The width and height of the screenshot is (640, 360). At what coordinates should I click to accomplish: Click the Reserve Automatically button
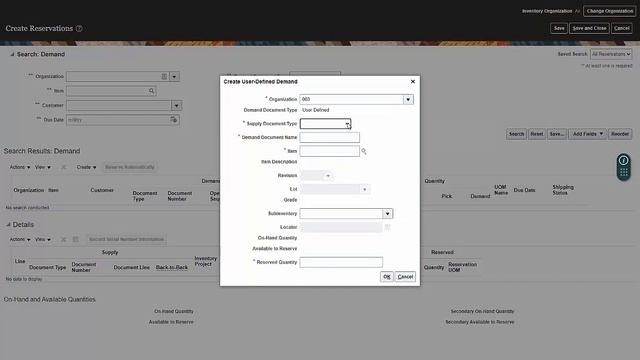coord(130,167)
